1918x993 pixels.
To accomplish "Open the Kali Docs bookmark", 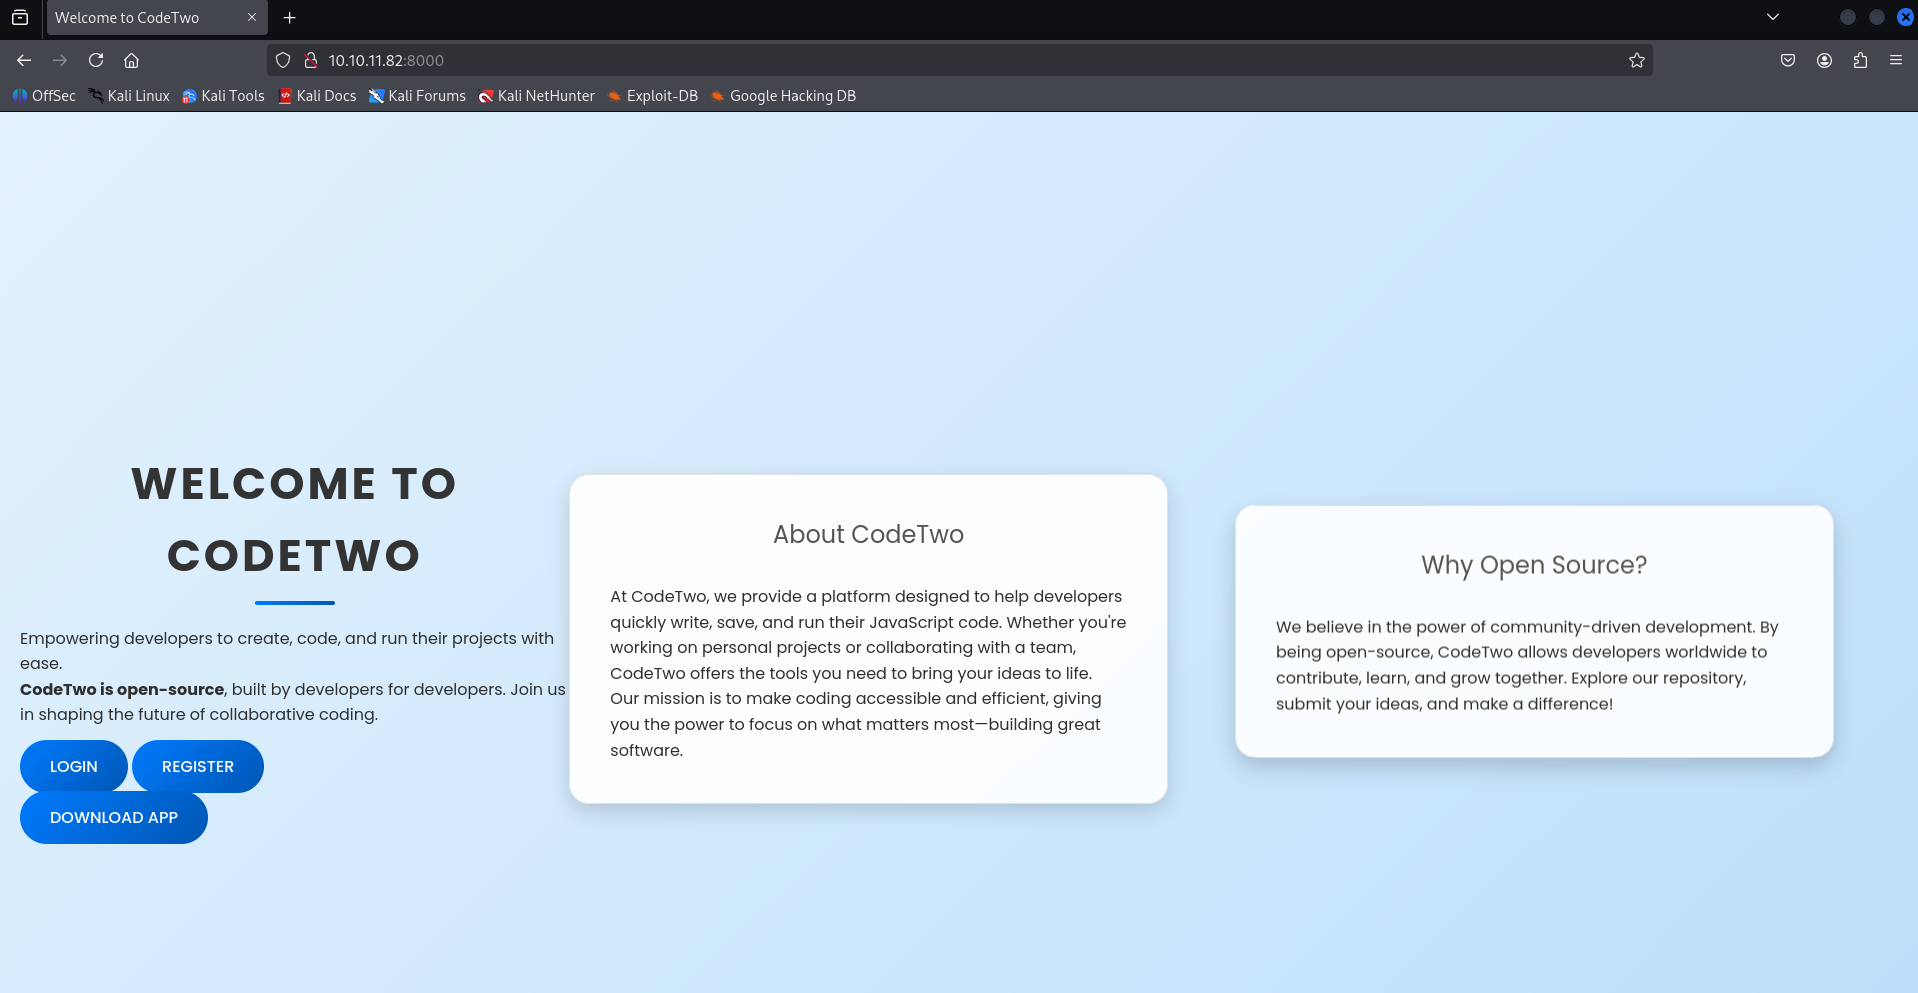I will pyautogui.click(x=317, y=96).
